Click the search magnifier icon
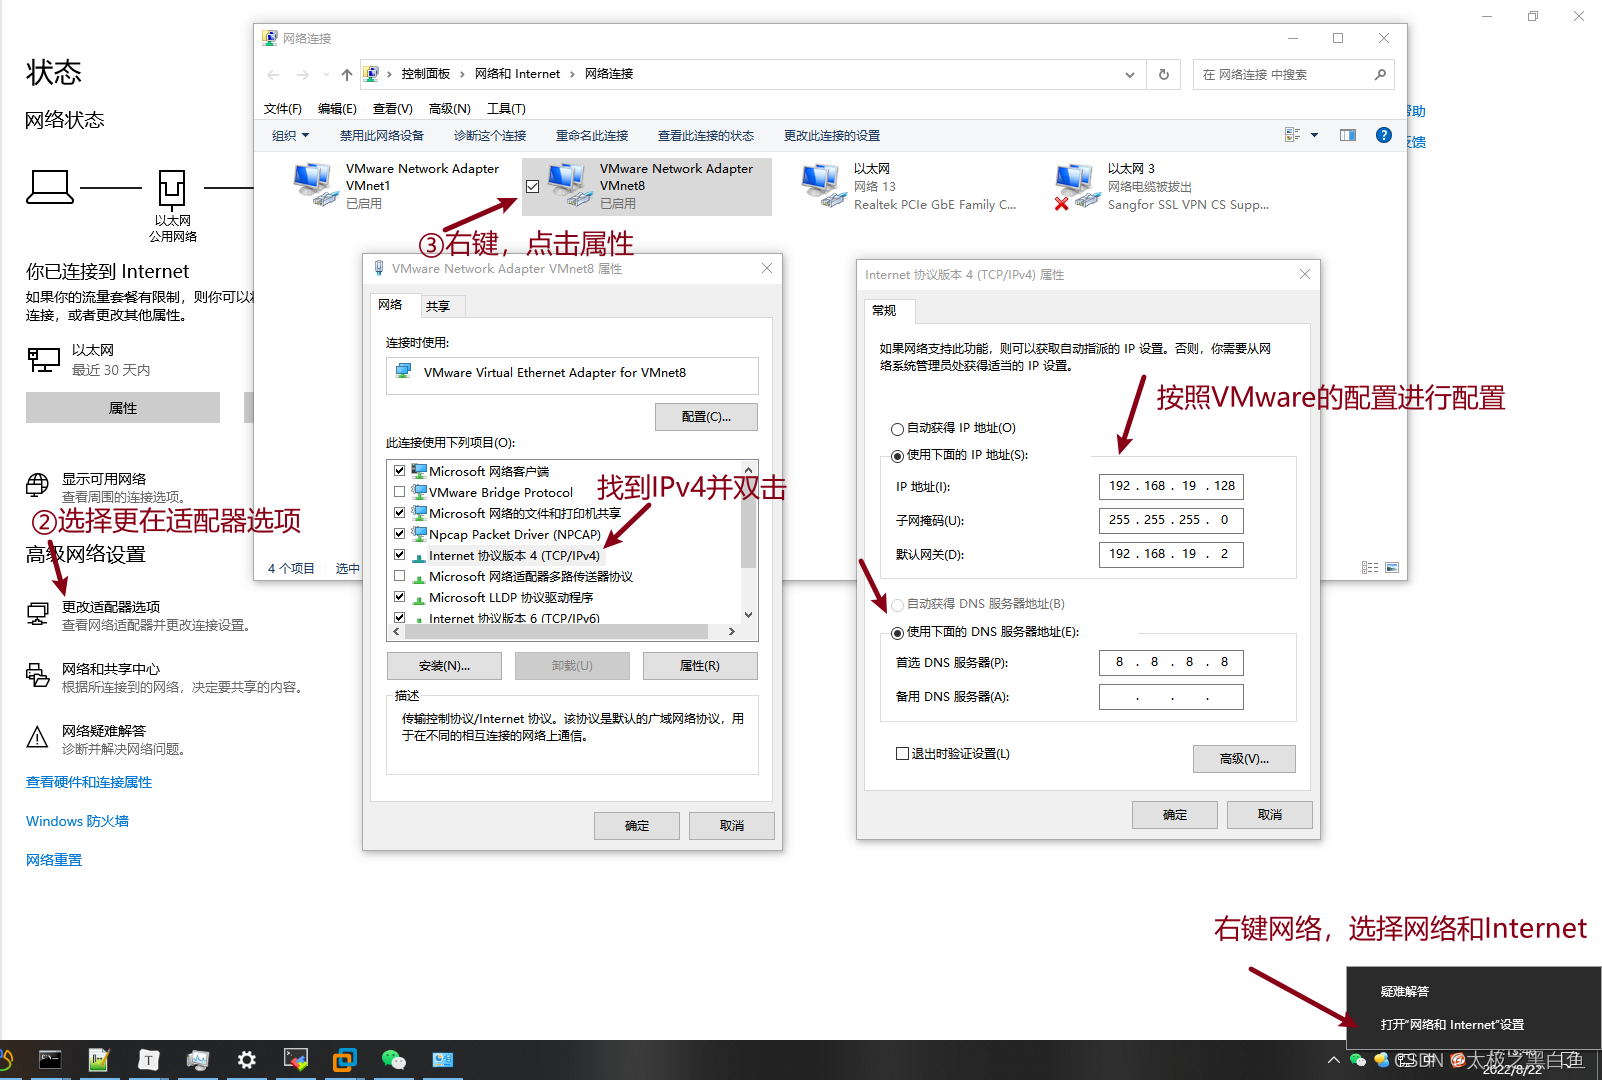This screenshot has width=1602, height=1080. pos(1380,74)
